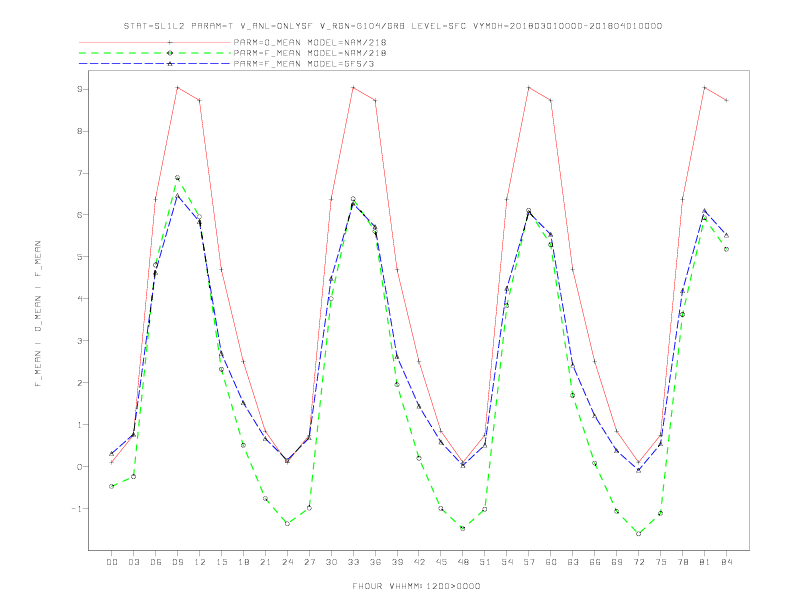
Task: Click y-axis tick label 1
Action: [79, 425]
